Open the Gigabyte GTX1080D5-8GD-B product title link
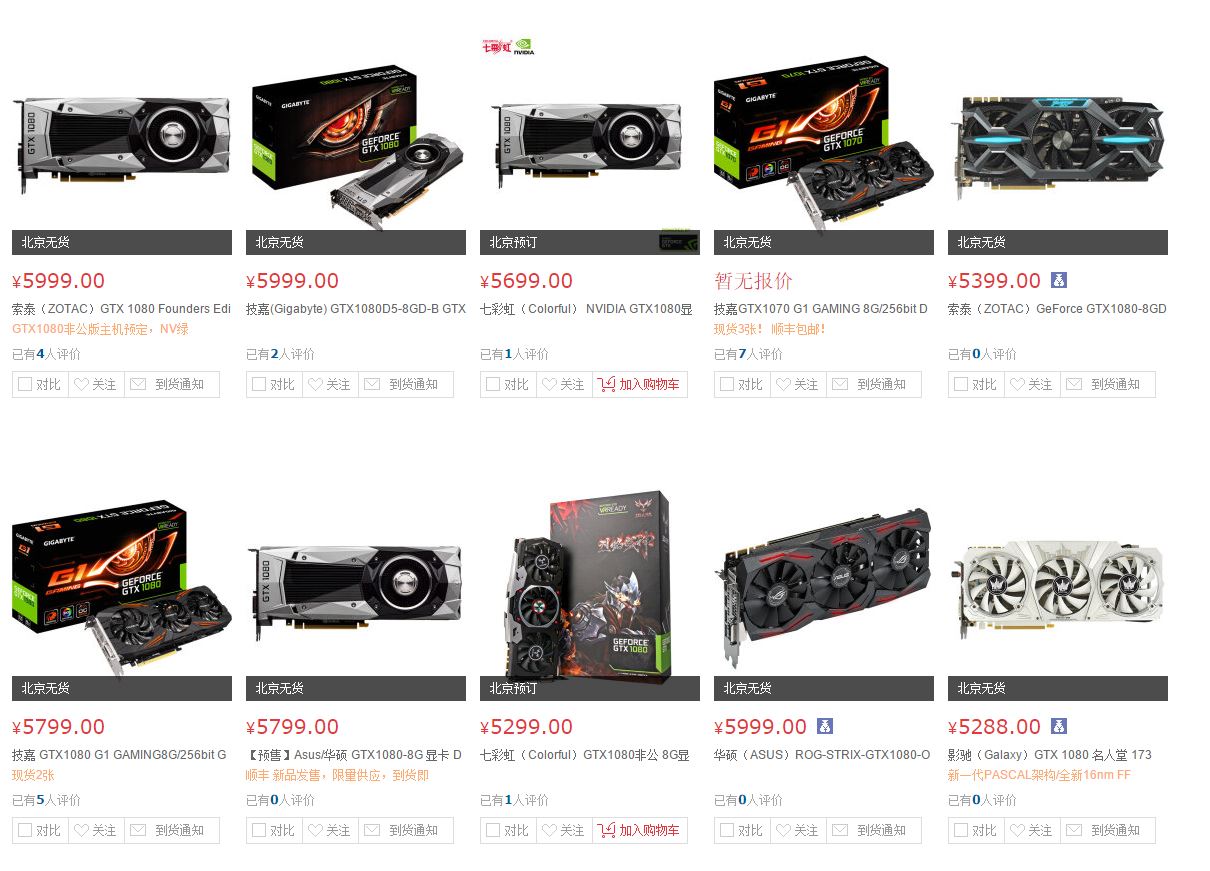1210x871 pixels. (x=356, y=309)
